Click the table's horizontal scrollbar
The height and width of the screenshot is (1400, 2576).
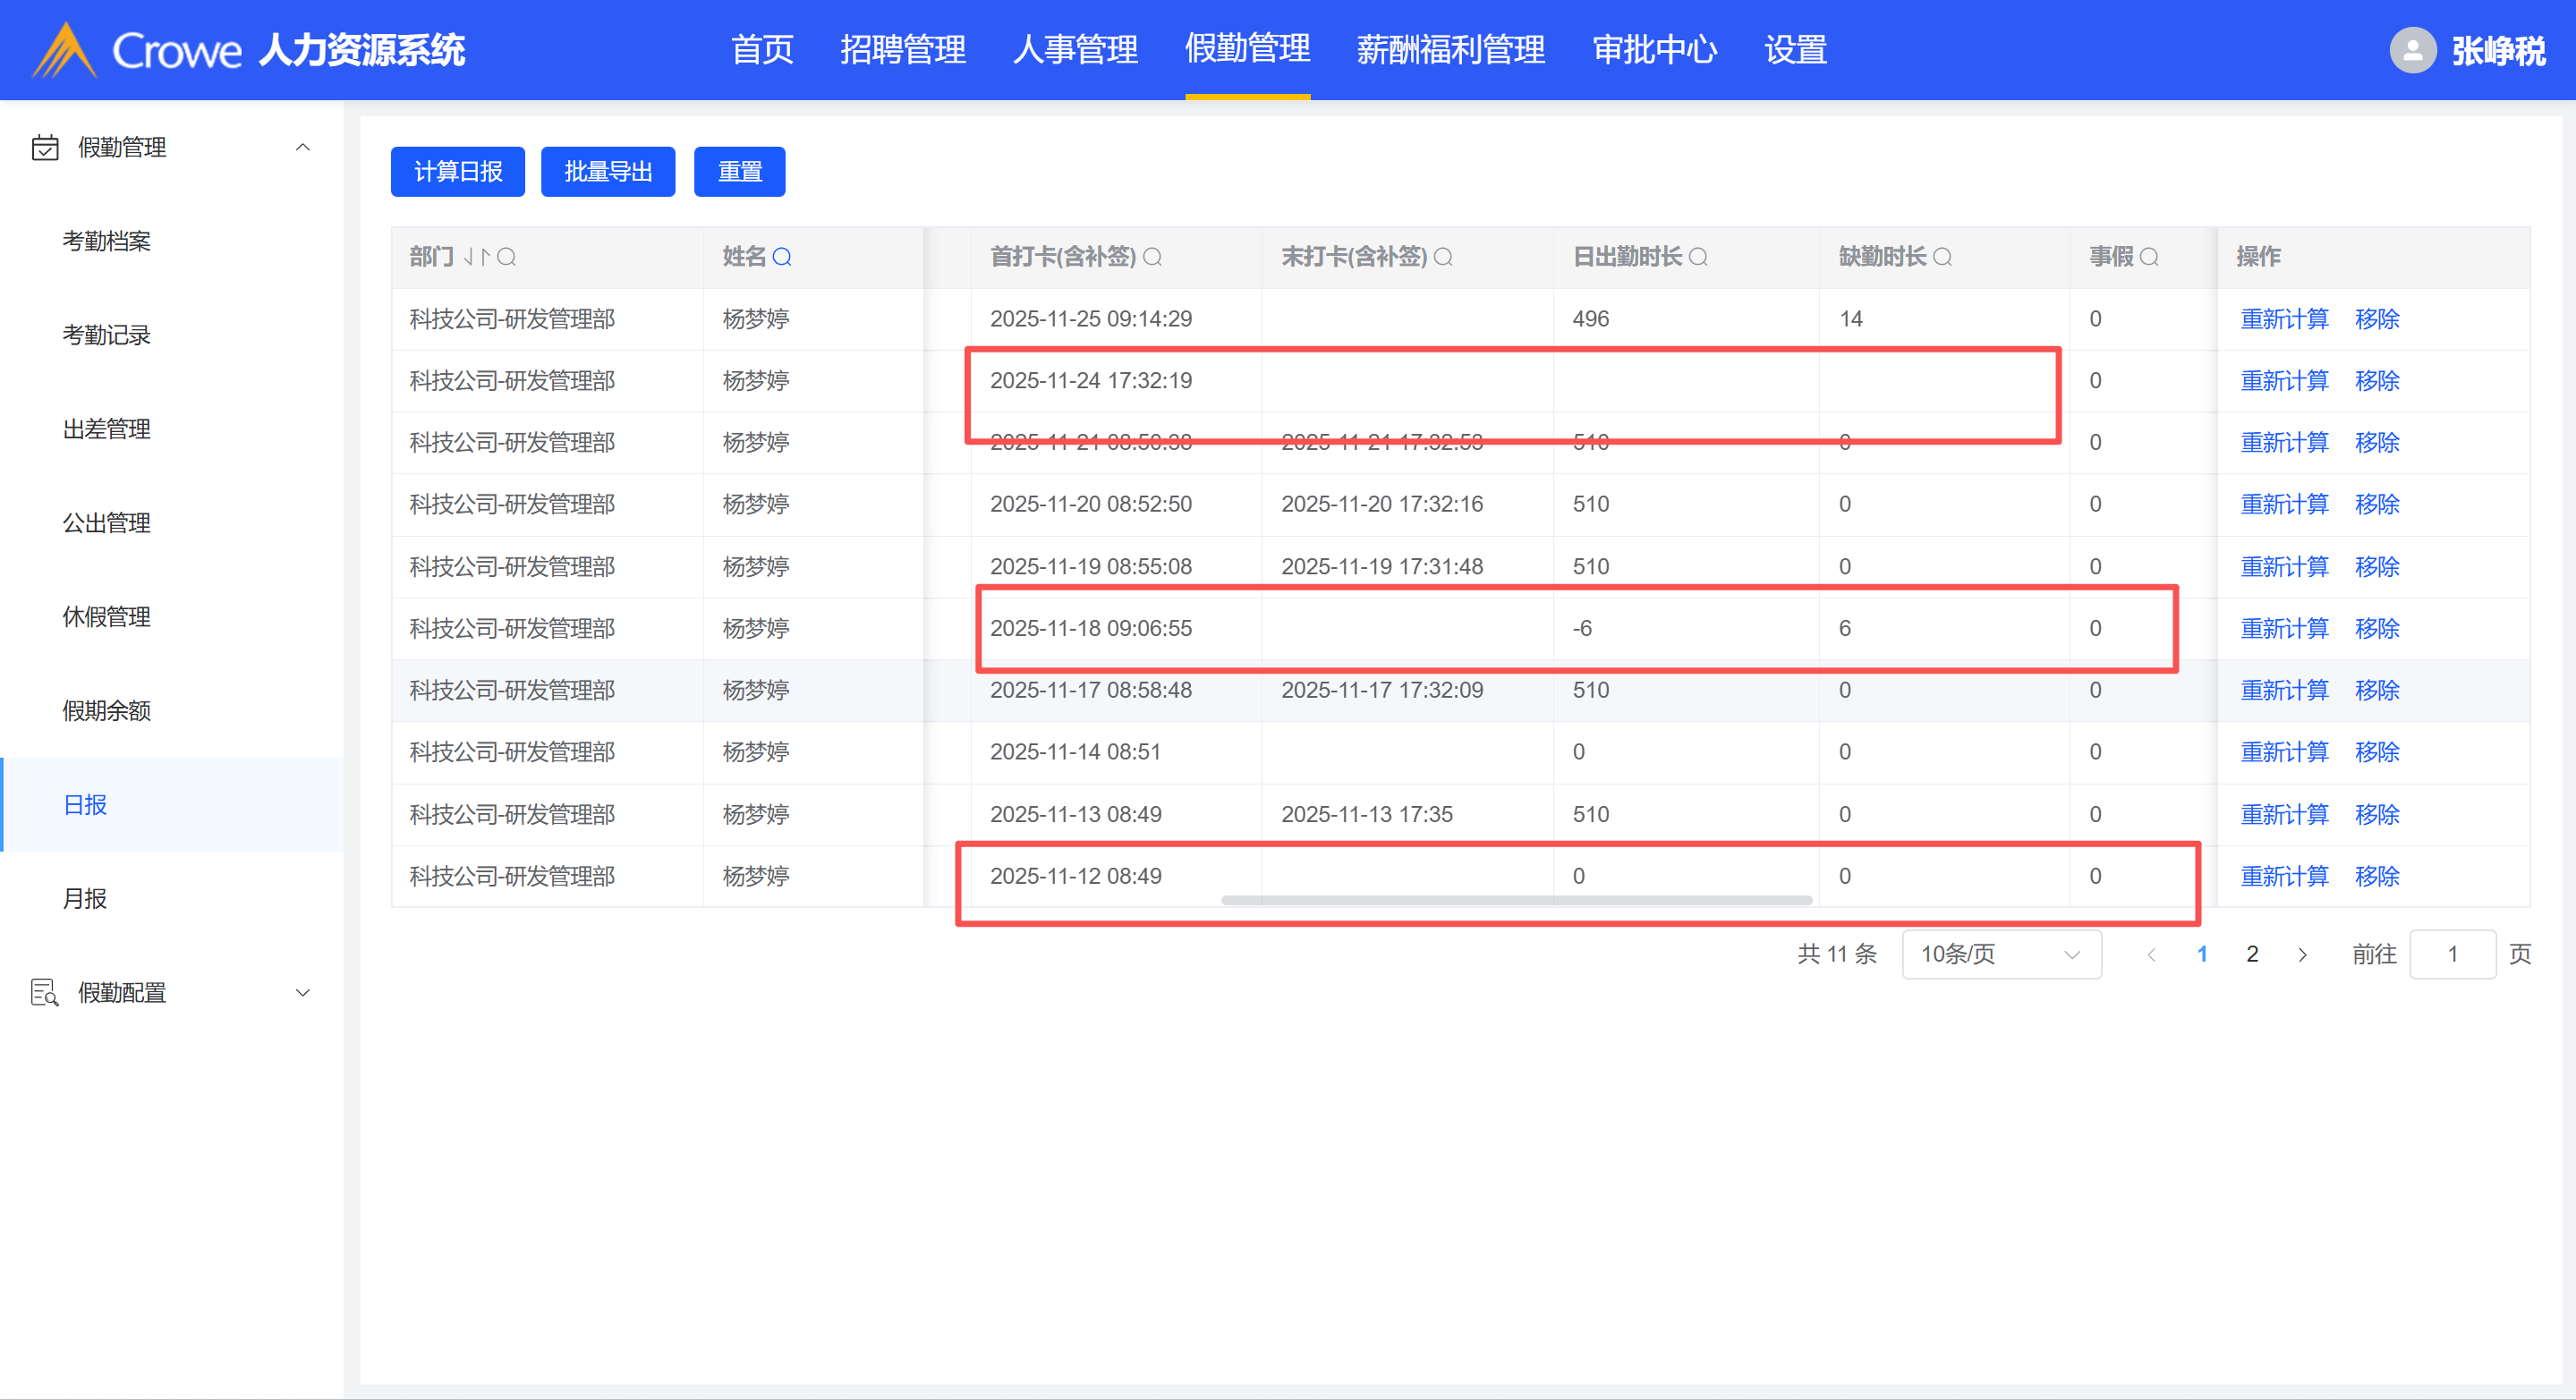pos(1516,900)
